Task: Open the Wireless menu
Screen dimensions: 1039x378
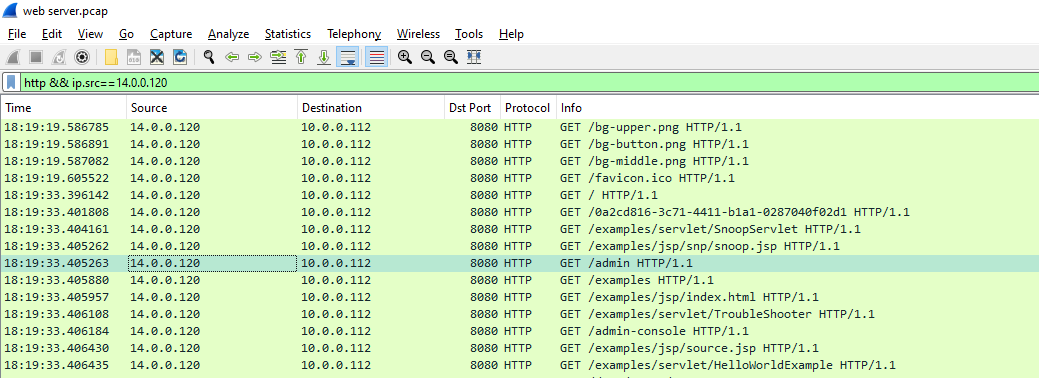Action: tap(418, 34)
